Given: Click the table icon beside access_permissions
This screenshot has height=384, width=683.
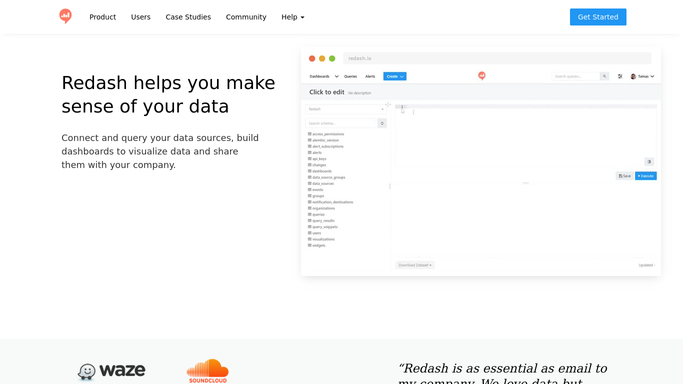Looking at the screenshot, I should coord(310,134).
